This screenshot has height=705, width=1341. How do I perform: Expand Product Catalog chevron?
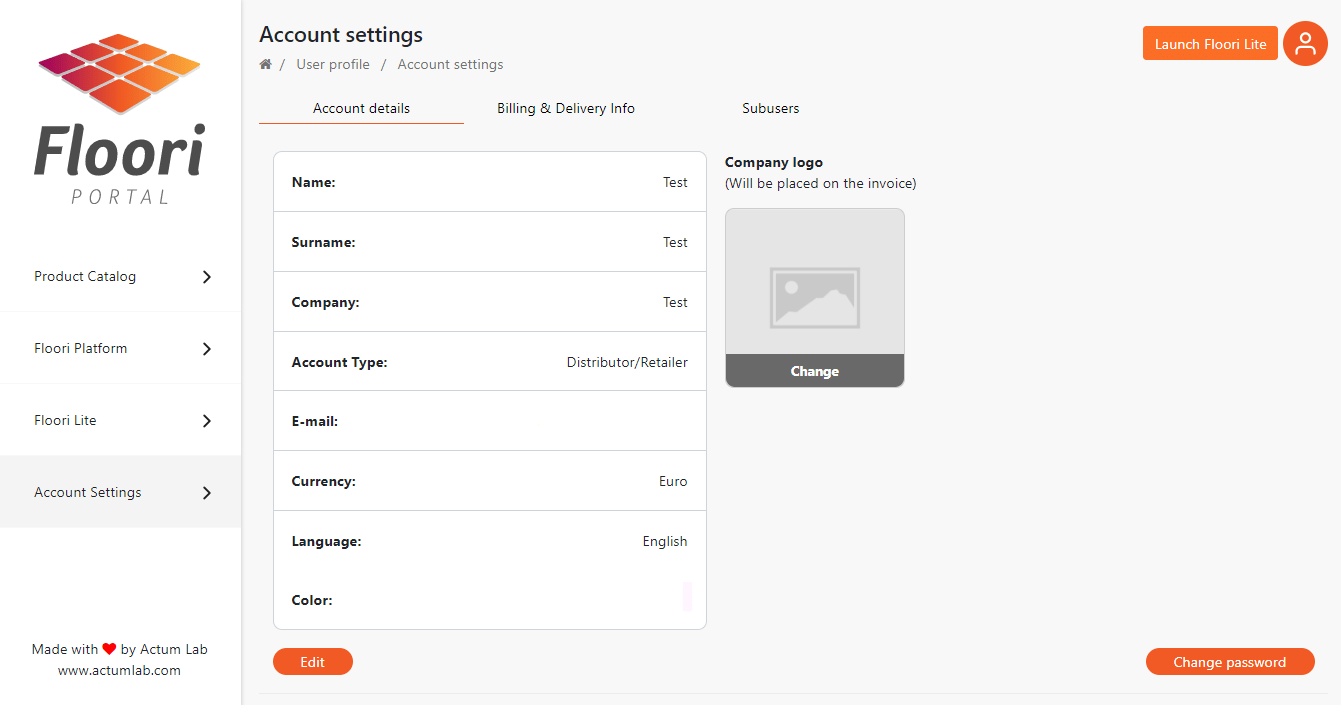[x=207, y=277]
